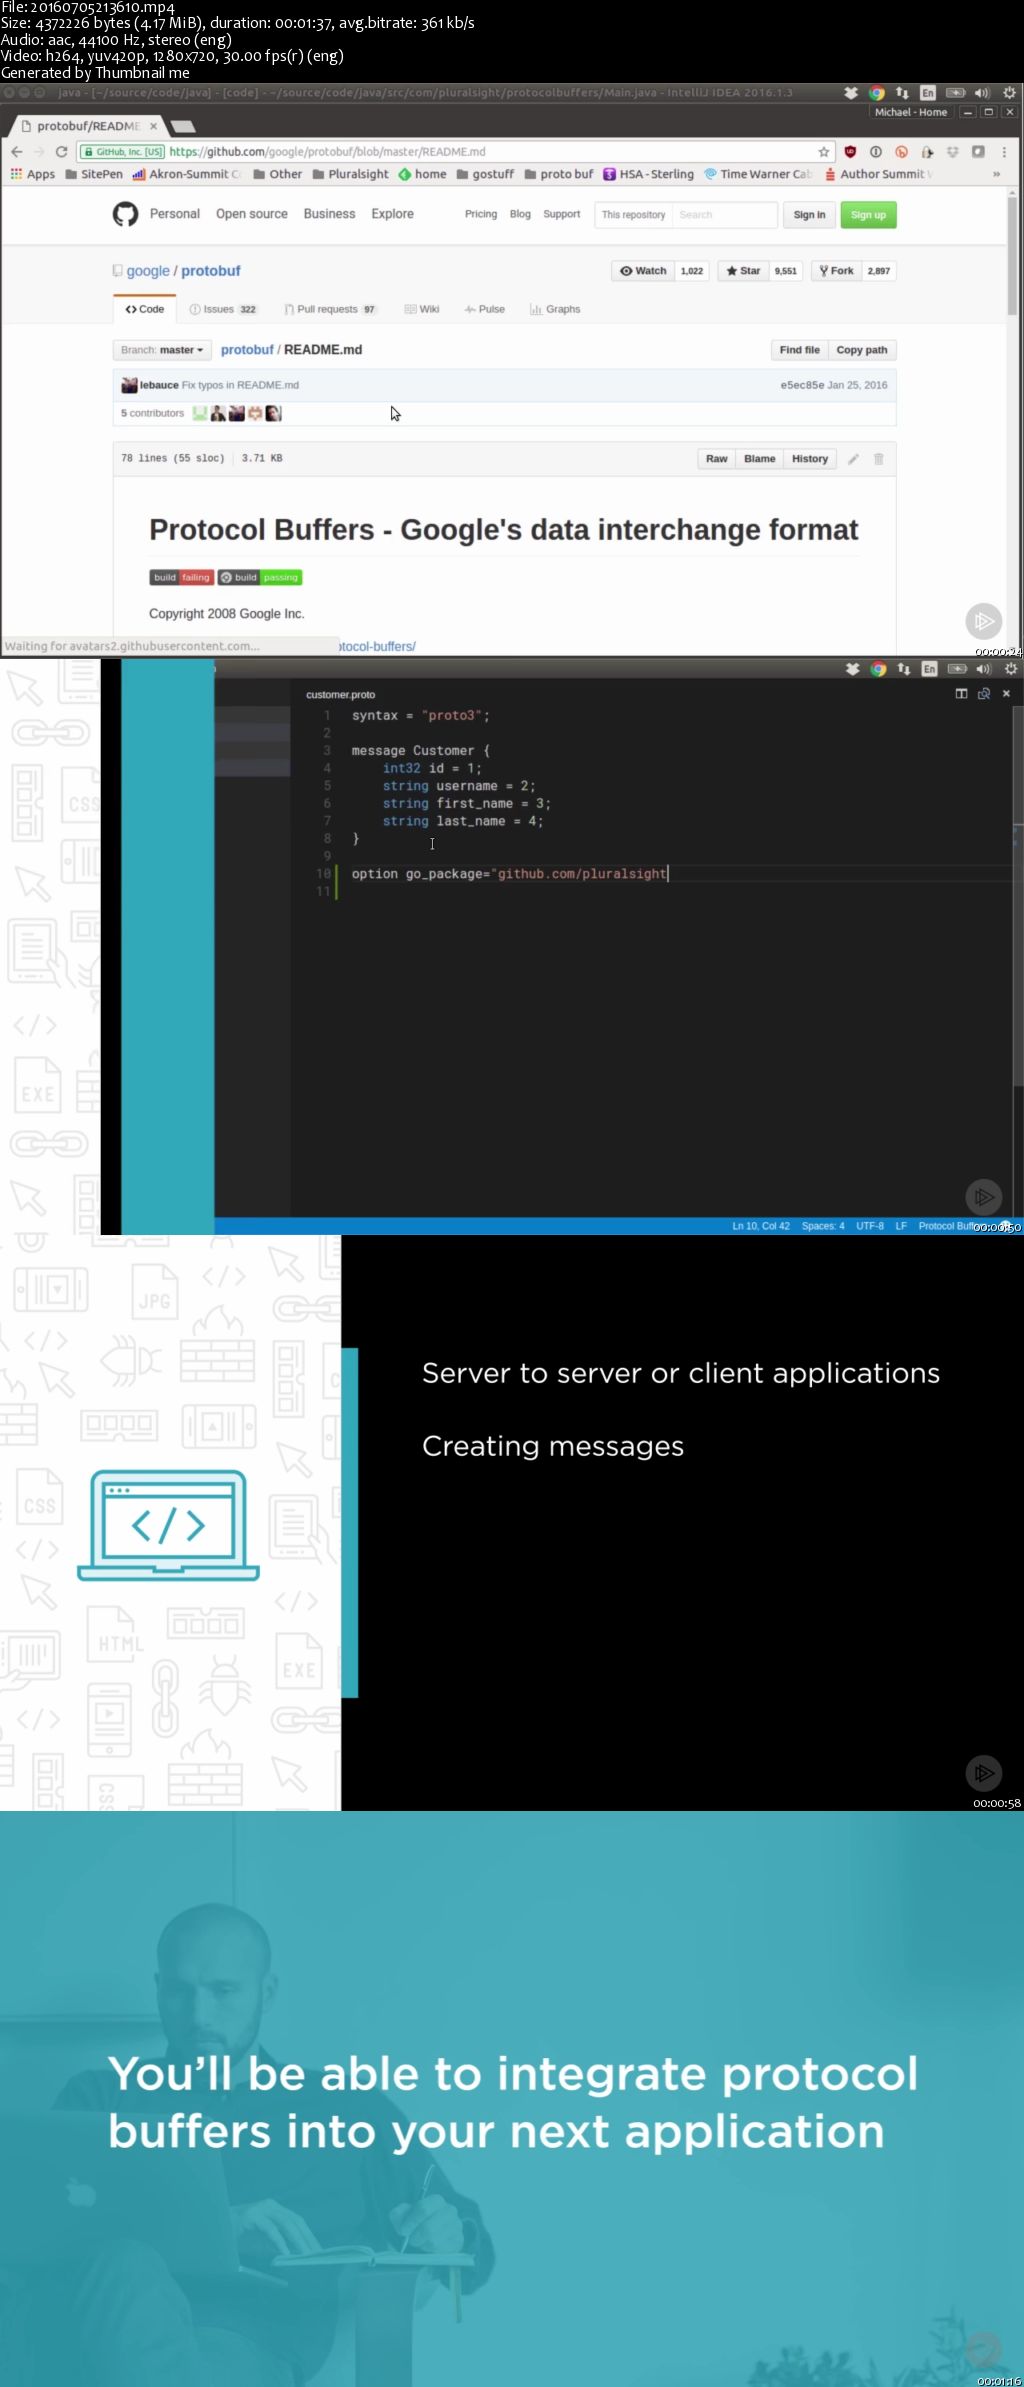This screenshot has height=2387, width=1024.
Task: Click the En keyboard indicator in top tray
Action: pyautogui.click(x=928, y=93)
